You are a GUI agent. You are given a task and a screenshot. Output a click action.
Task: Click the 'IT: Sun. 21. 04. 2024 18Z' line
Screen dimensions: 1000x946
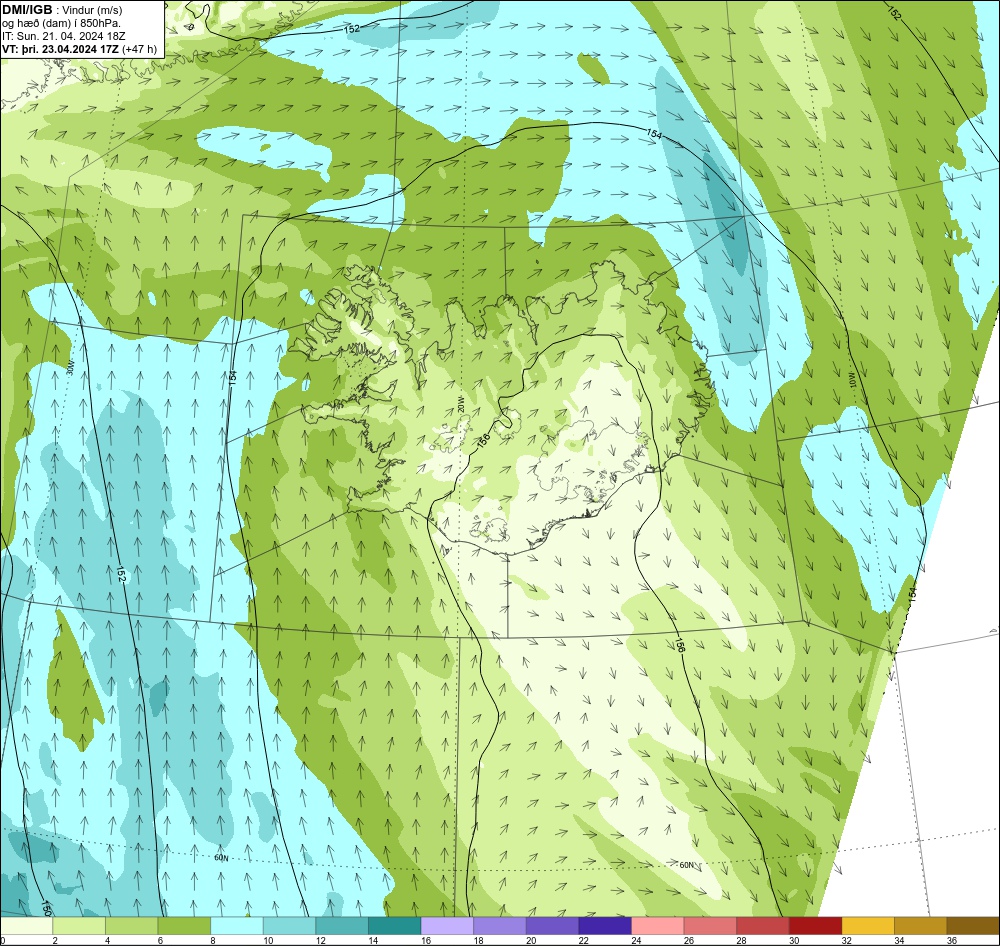65,36
